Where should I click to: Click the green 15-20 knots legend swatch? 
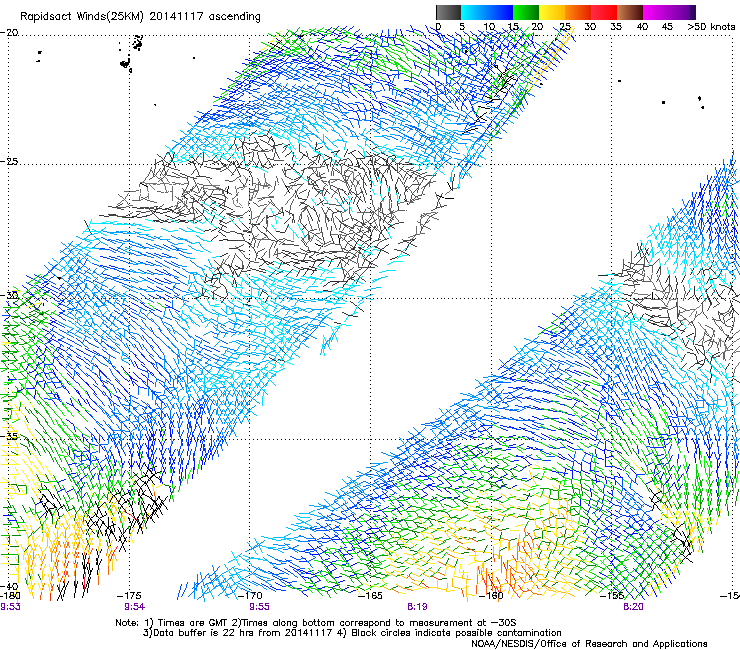point(526,12)
